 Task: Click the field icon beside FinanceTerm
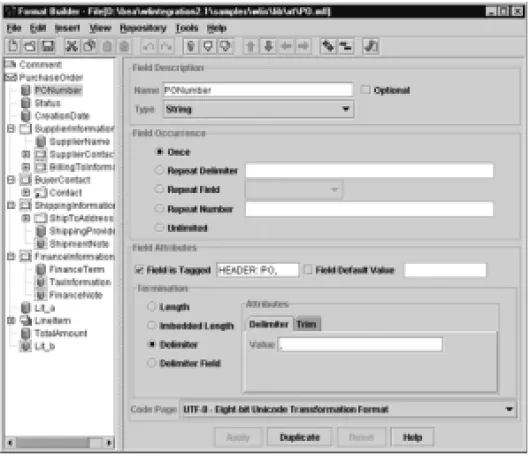[x=41, y=269]
